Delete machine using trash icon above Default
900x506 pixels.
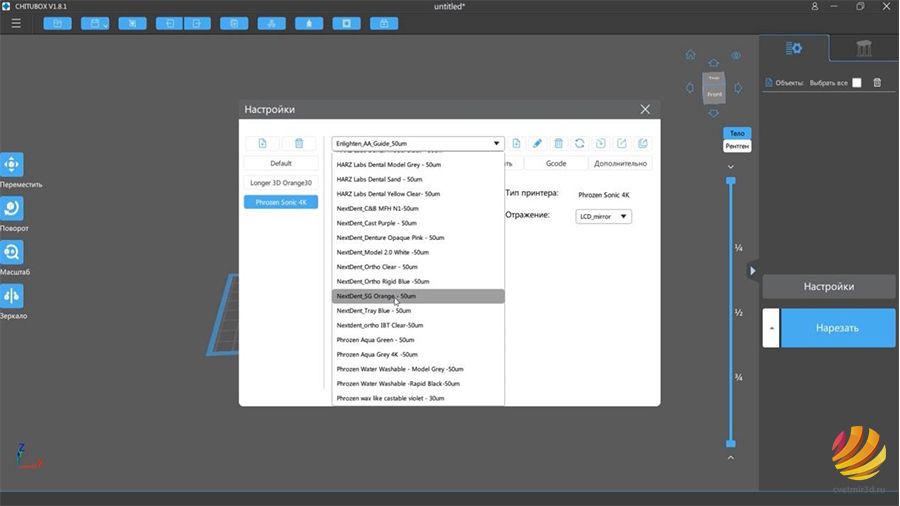pyautogui.click(x=299, y=143)
